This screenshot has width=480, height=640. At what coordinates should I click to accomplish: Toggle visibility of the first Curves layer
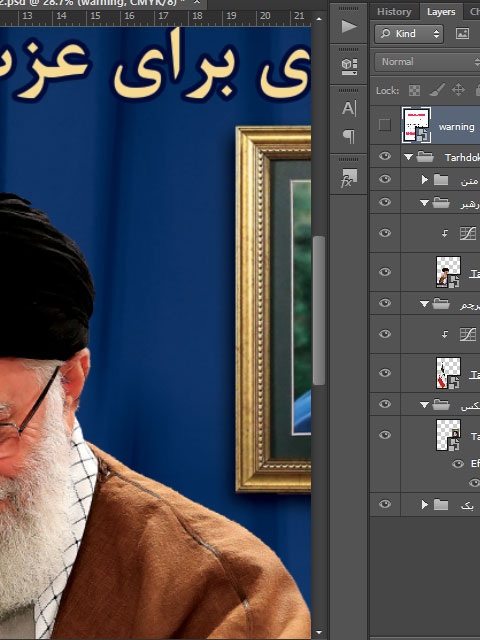[384, 233]
